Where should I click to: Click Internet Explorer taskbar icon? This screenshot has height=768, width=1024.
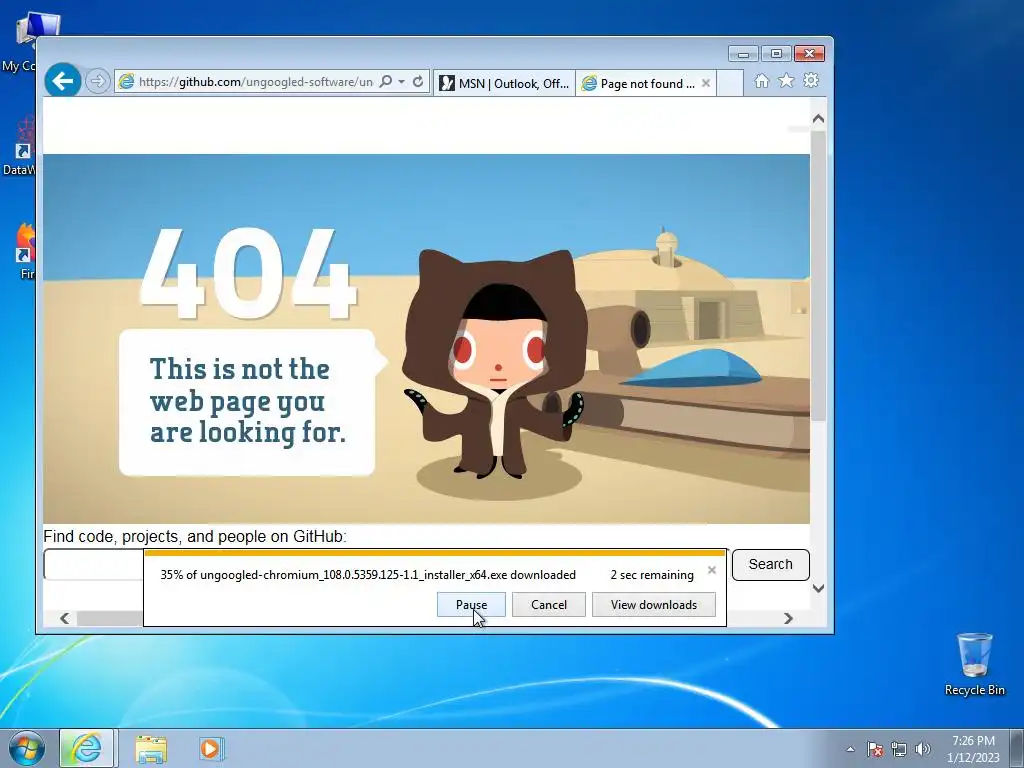coord(87,748)
